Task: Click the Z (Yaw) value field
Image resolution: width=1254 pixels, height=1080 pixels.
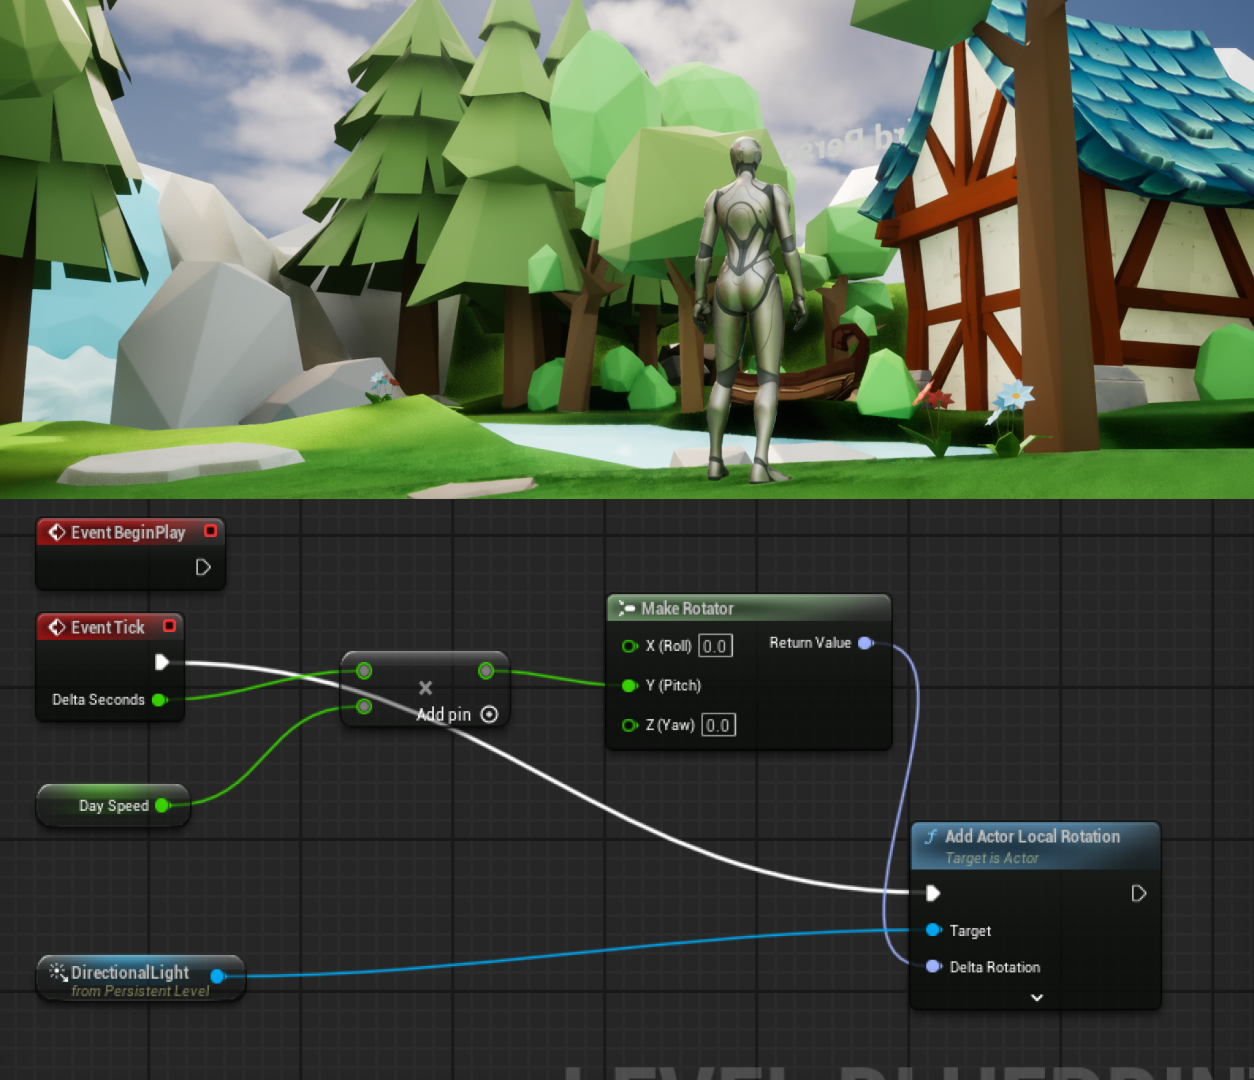Action: click(x=717, y=724)
